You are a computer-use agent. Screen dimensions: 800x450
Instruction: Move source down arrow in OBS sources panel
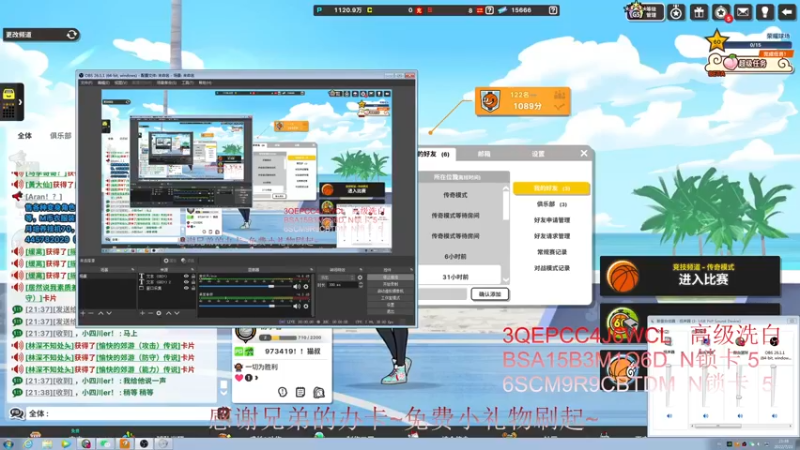tap(177, 313)
